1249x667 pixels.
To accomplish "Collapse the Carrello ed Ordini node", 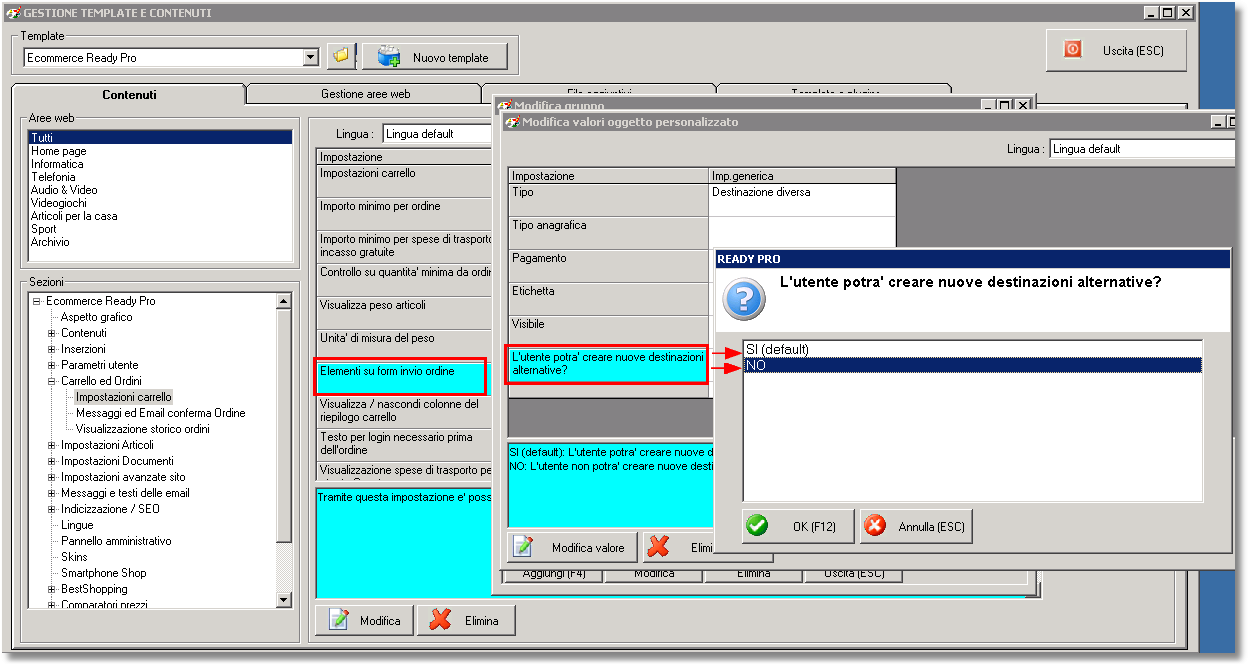I will [x=52, y=381].
